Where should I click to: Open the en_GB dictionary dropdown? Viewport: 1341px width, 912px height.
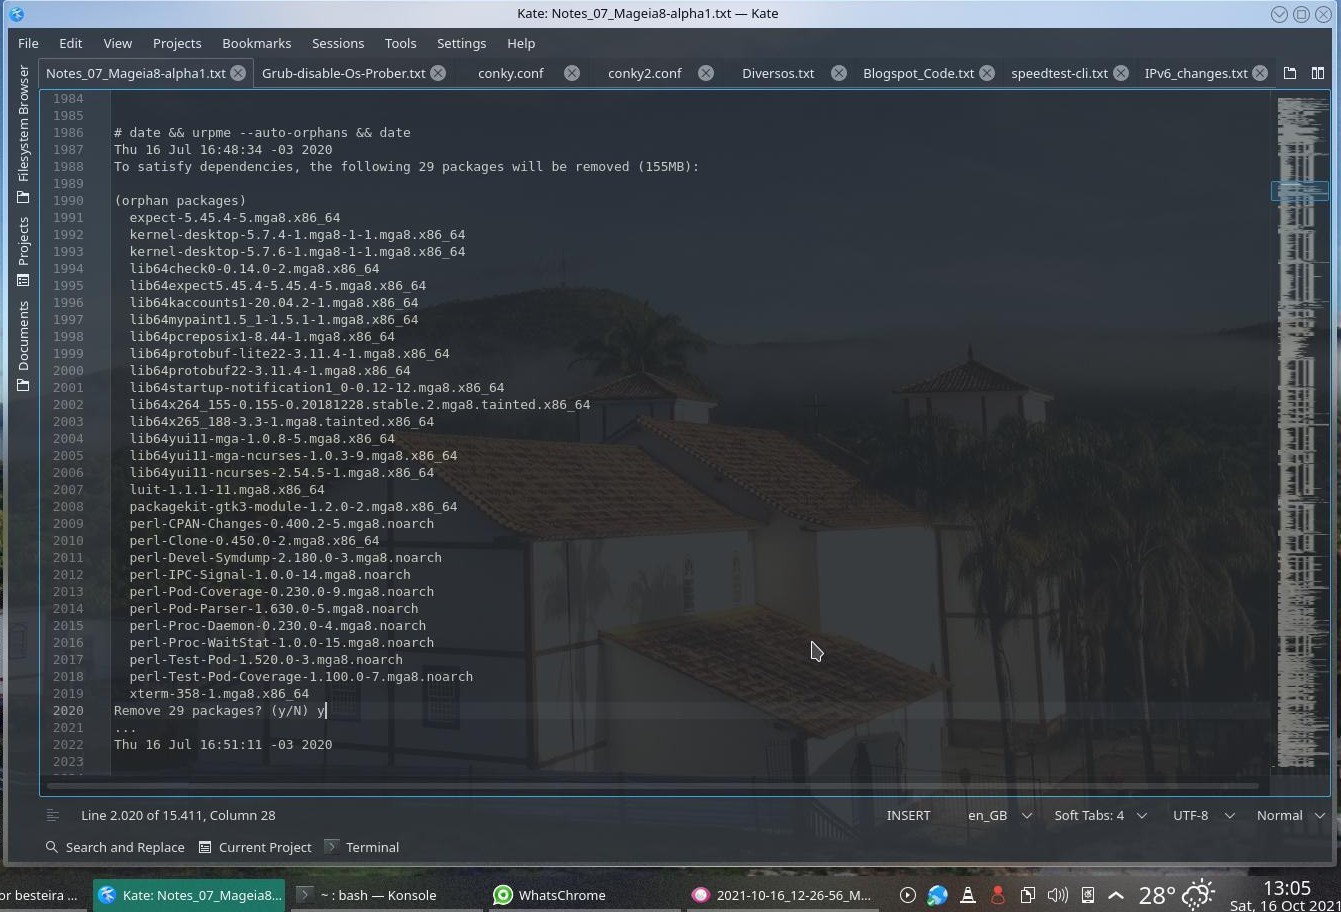(999, 816)
